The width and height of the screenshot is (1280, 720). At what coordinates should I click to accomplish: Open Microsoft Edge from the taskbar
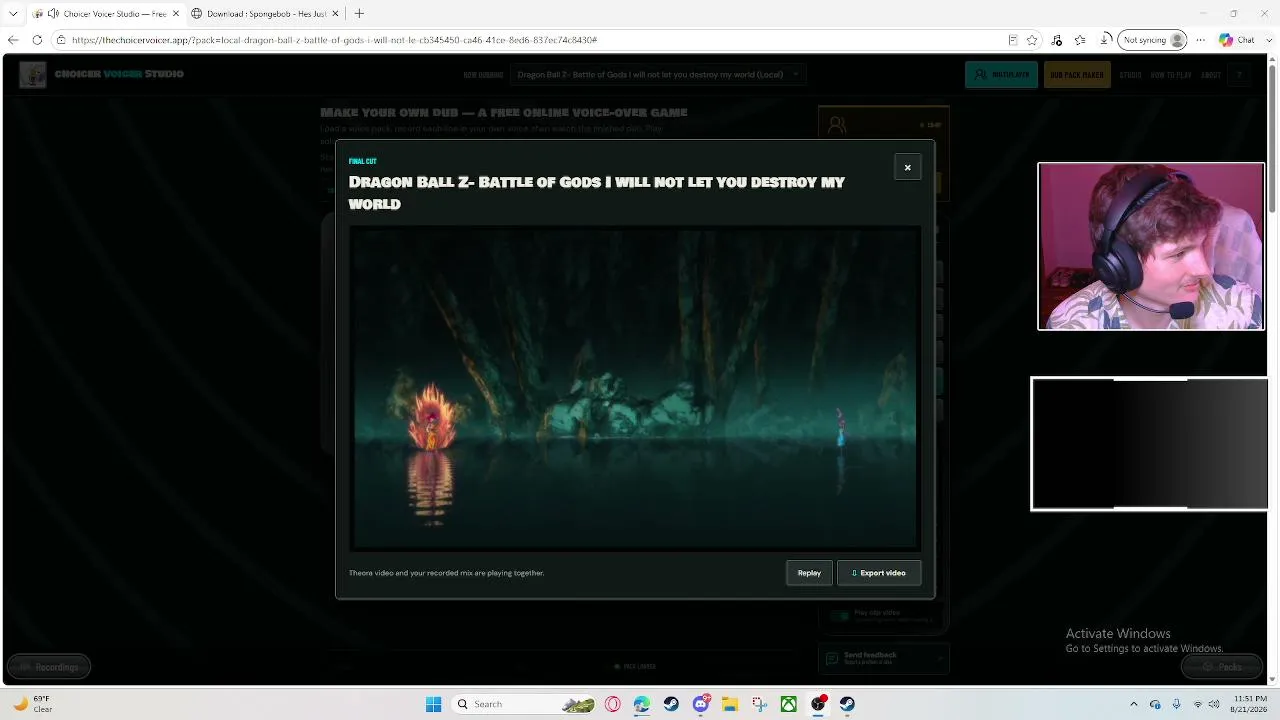coord(642,704)
